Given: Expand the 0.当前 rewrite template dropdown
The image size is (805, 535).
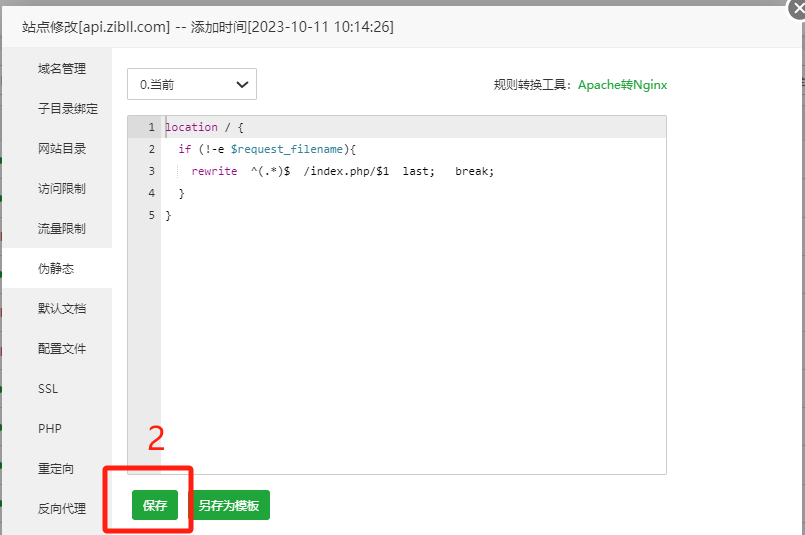Looking at the screenshot, I should [192, 85].
